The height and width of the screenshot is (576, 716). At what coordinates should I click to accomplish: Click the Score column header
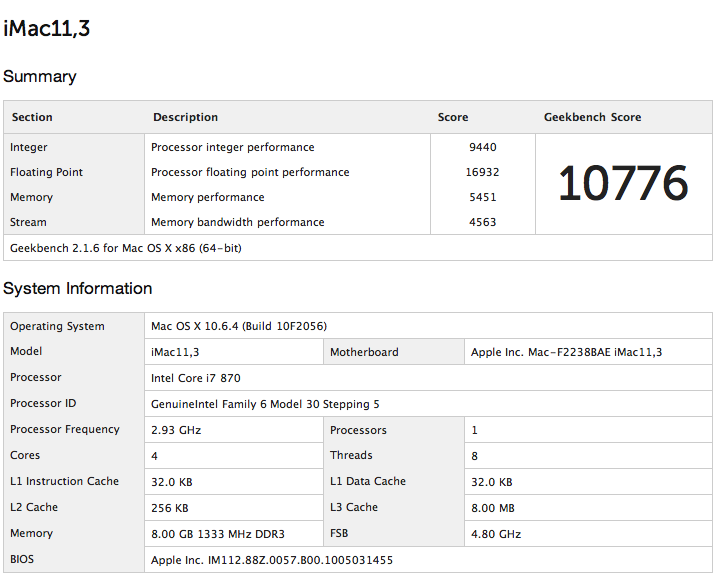click(453, 117)
